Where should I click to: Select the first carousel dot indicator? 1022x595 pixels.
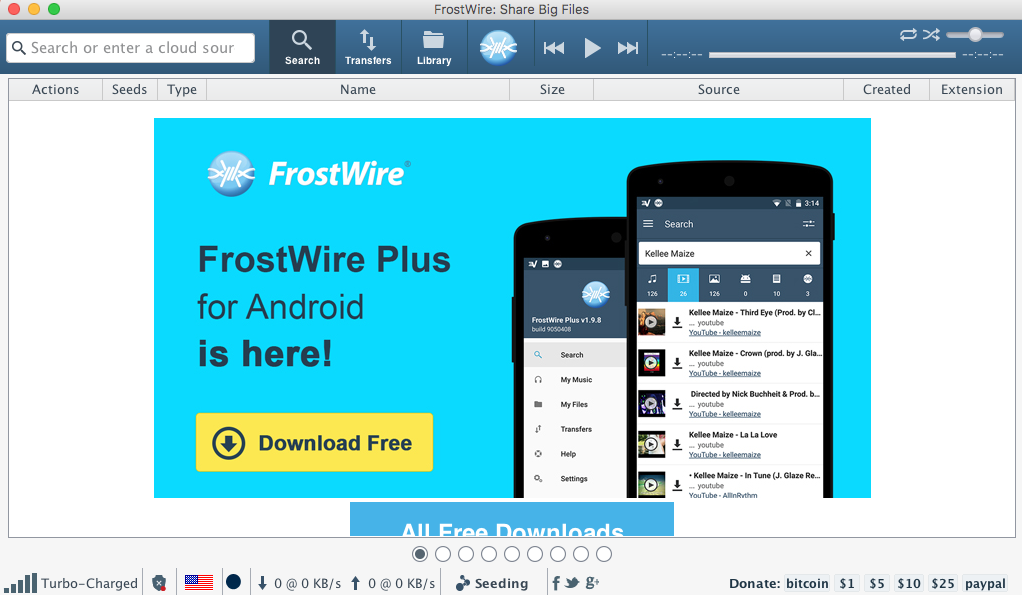point(419,553)
